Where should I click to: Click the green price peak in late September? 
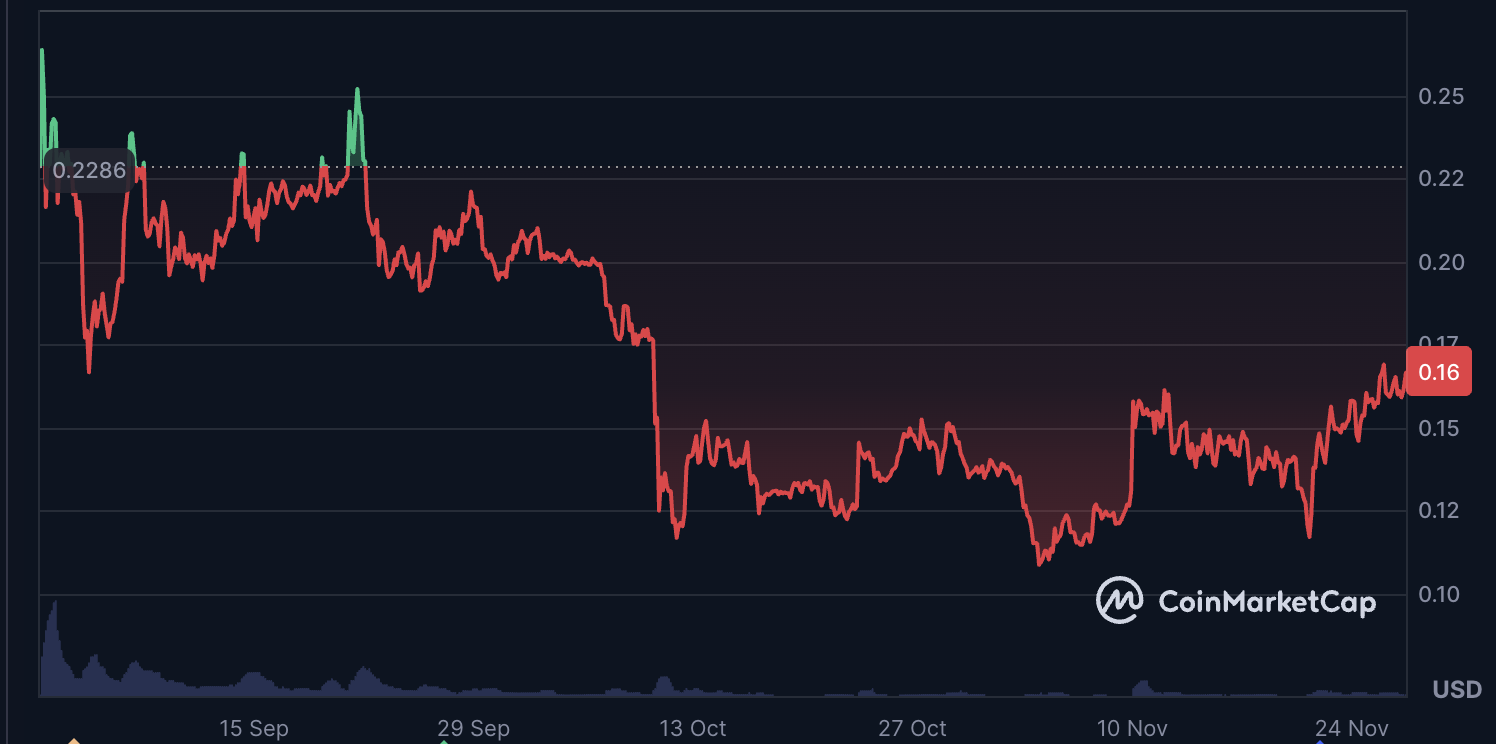[357, 92]
